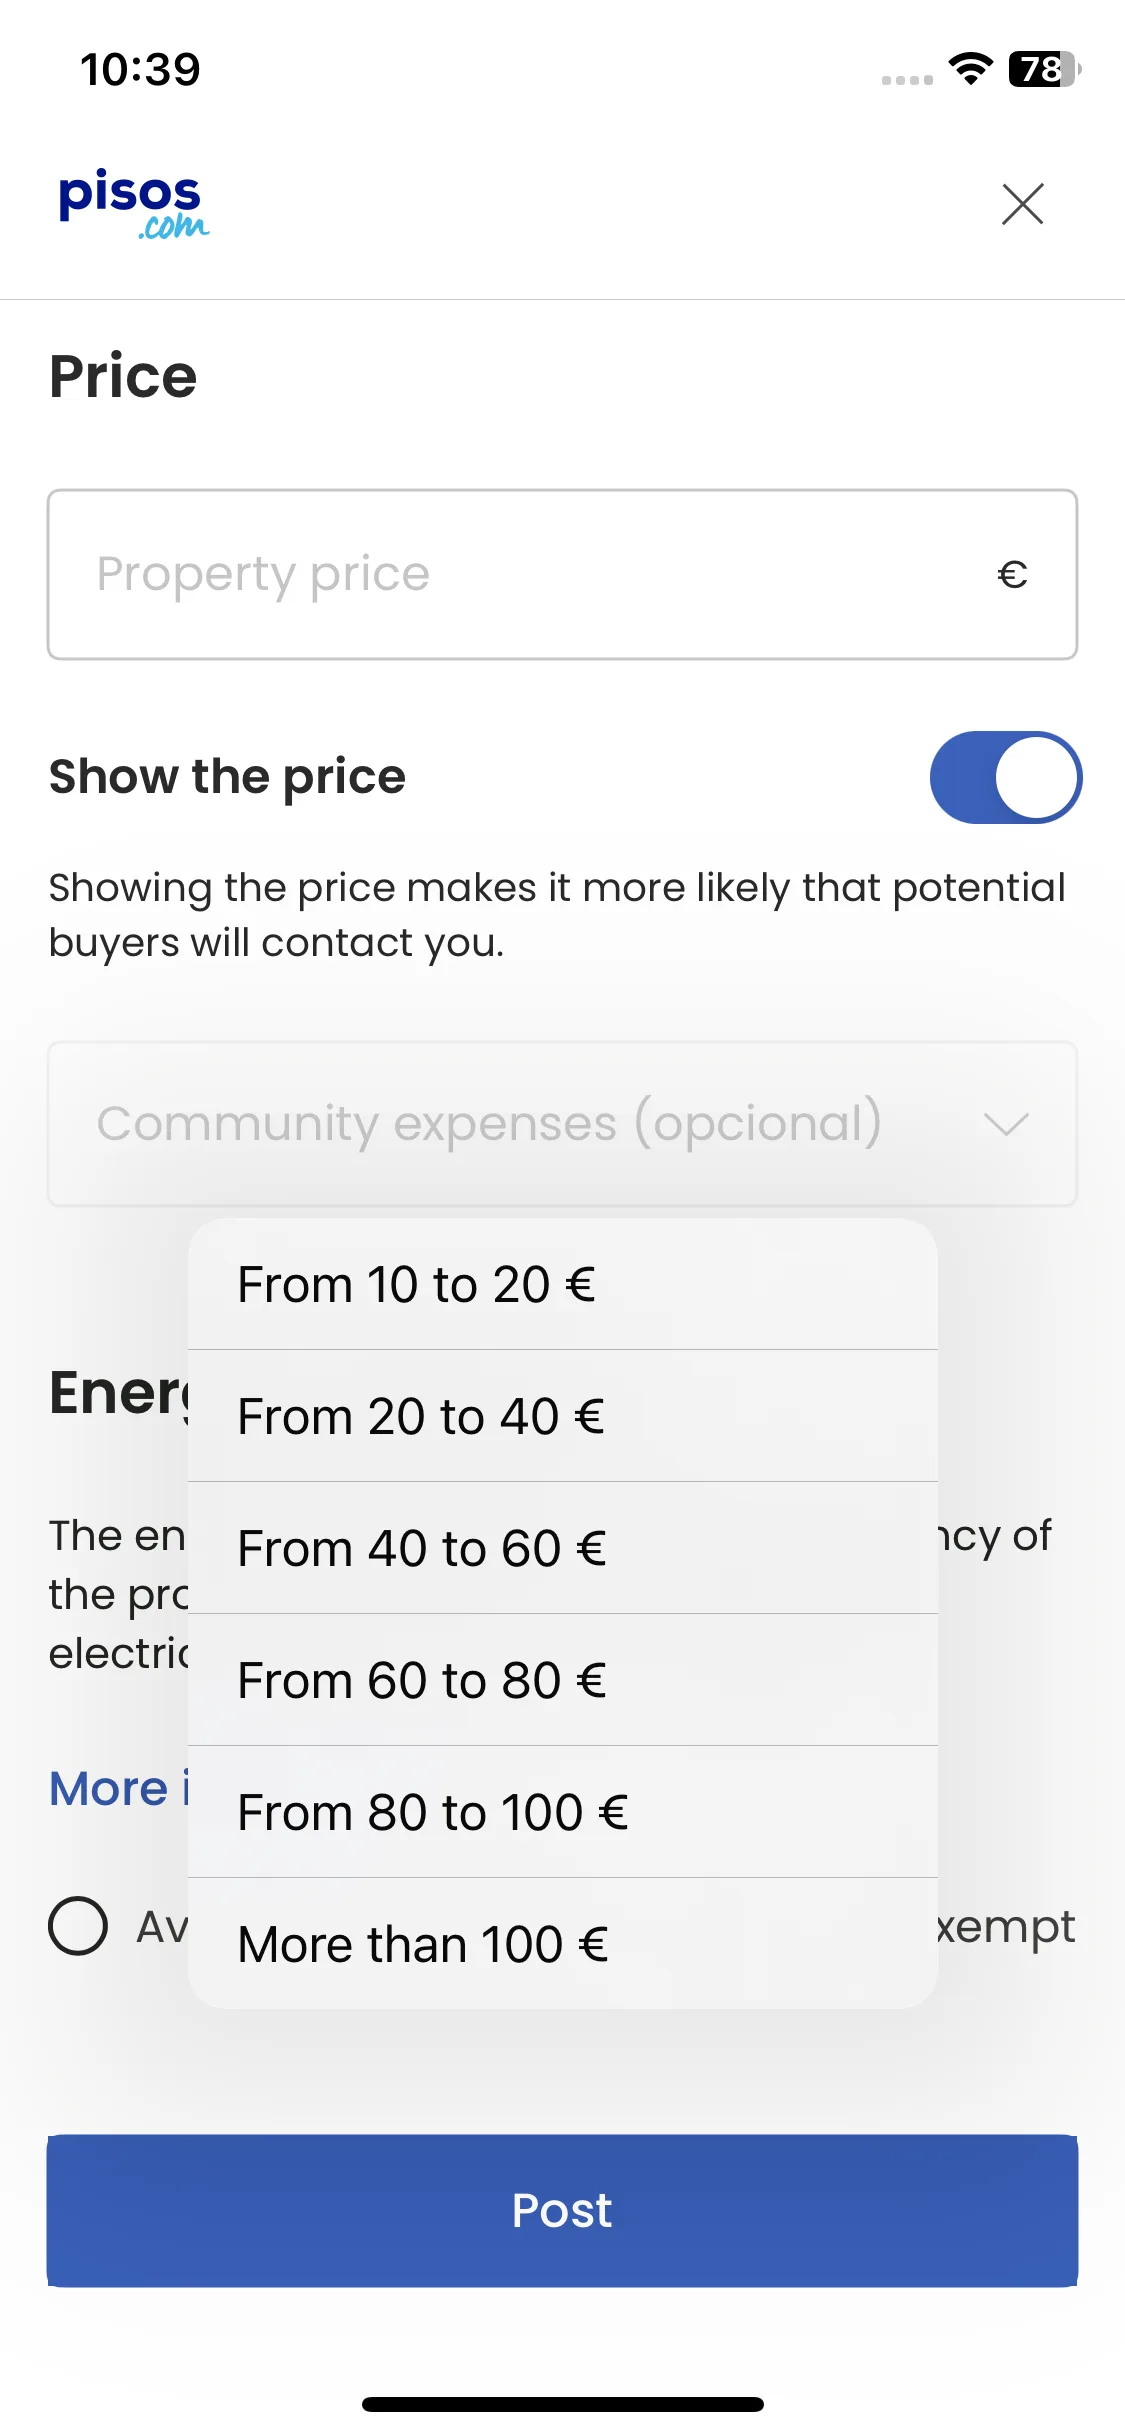Choose More than 100 € option
The width and height of the screenshot is (1125, 2436).
coord(563,1944)
